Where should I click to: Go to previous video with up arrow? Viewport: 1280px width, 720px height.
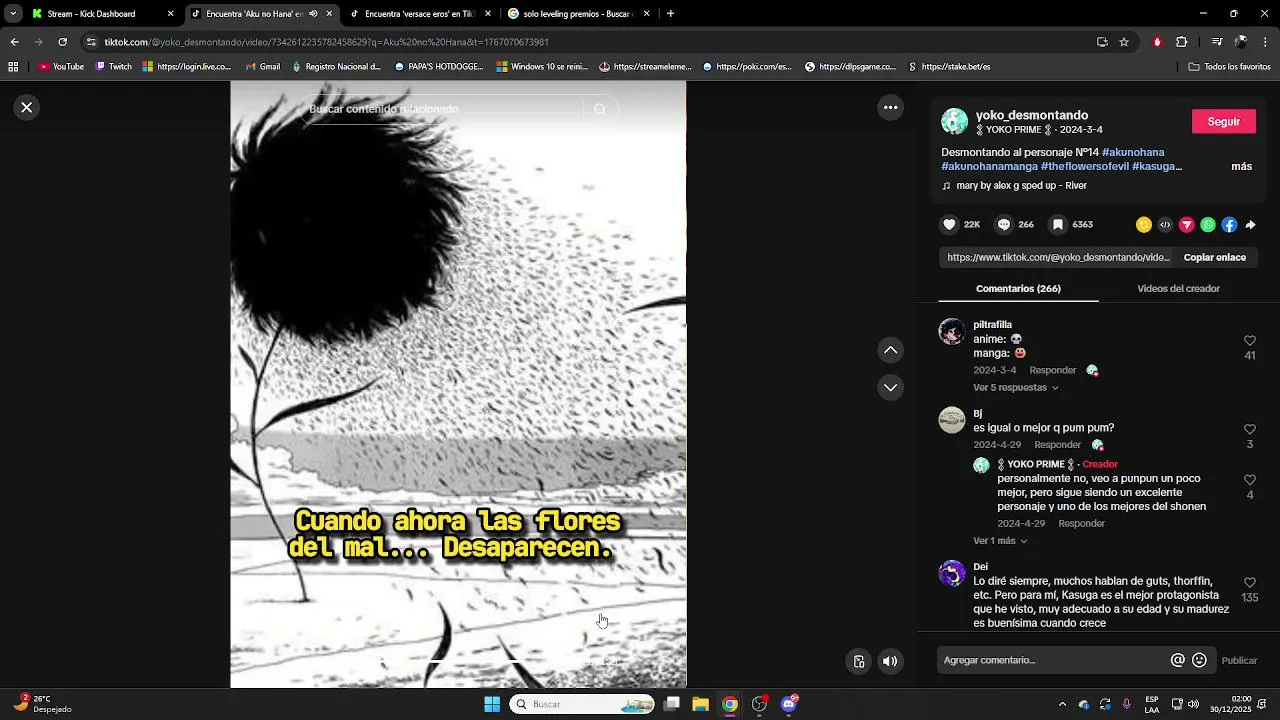pyautogui.click(x=890, y=350)
